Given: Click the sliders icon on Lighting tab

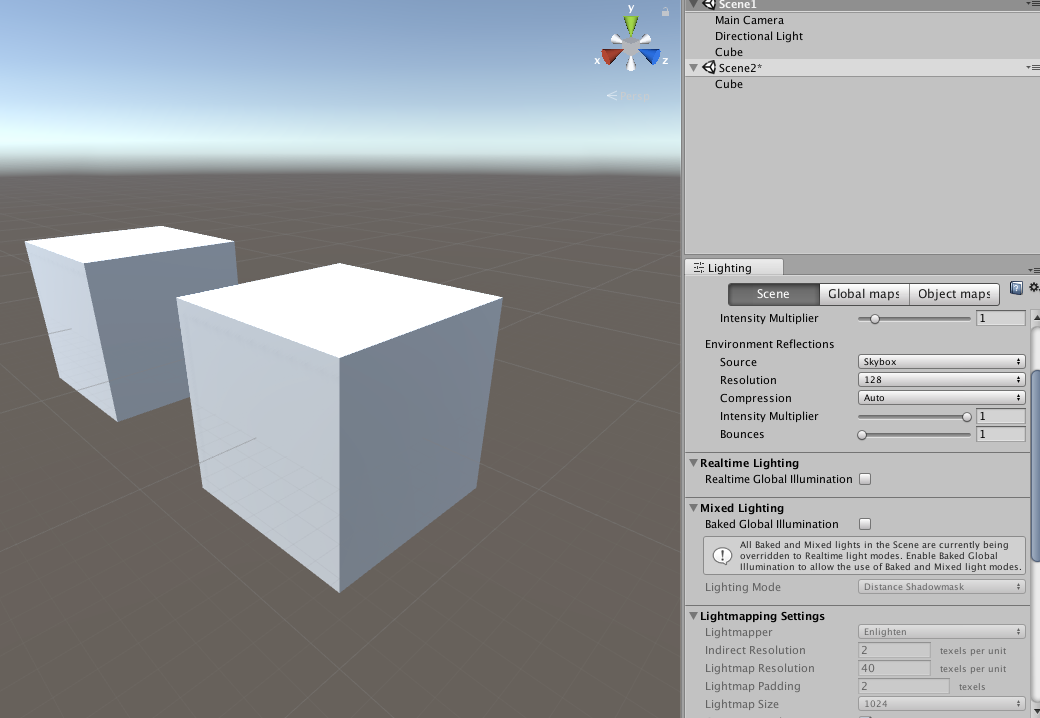Looking at the screenshot, I should click(x=698, y=267).
